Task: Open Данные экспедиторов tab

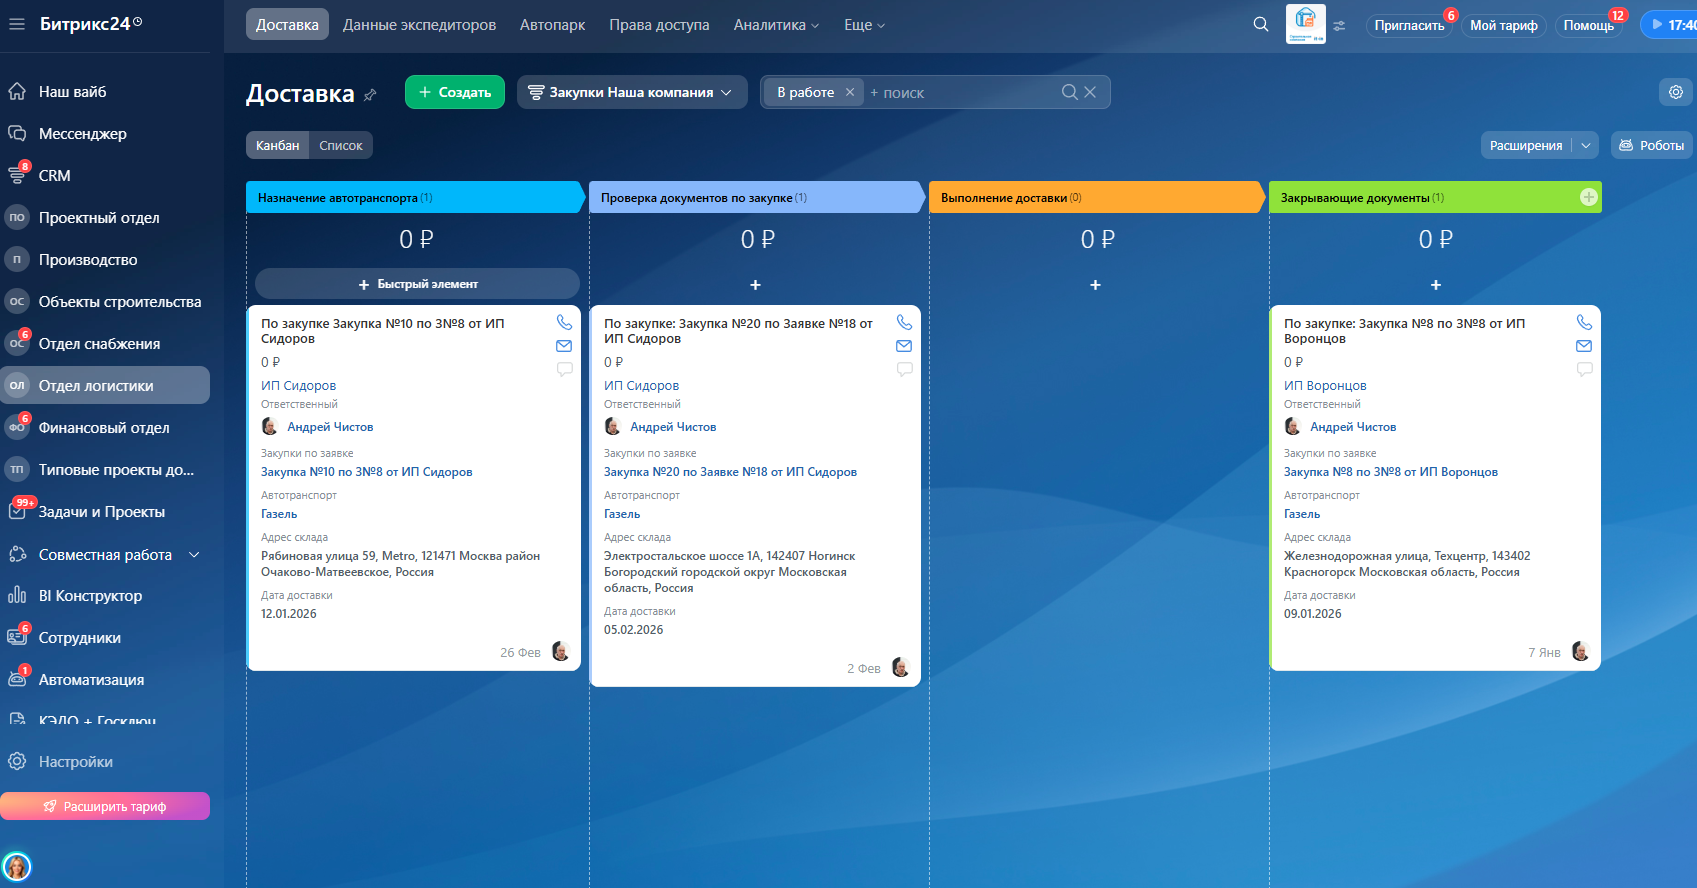Action: 419,25
